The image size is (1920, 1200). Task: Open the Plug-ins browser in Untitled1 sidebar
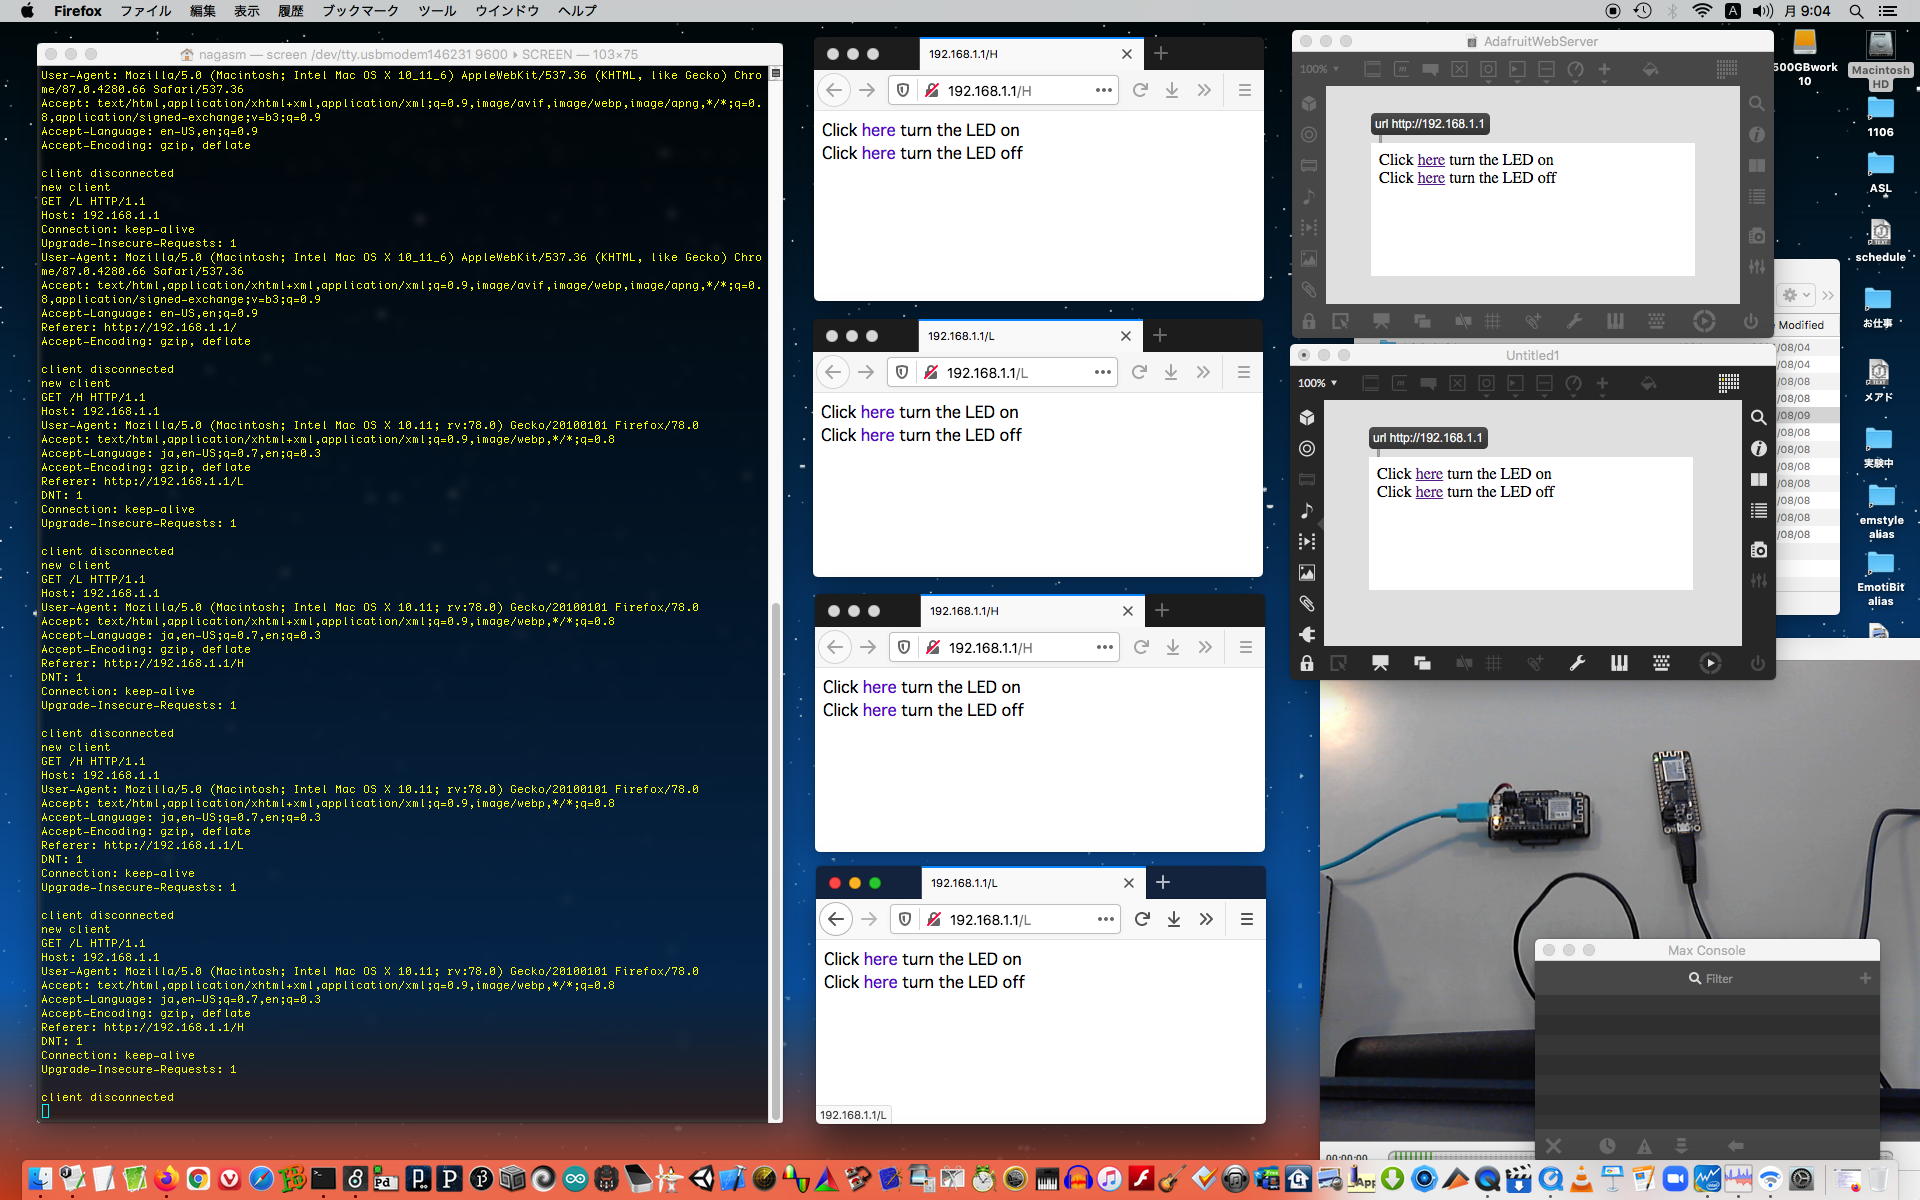point(1307,634)
